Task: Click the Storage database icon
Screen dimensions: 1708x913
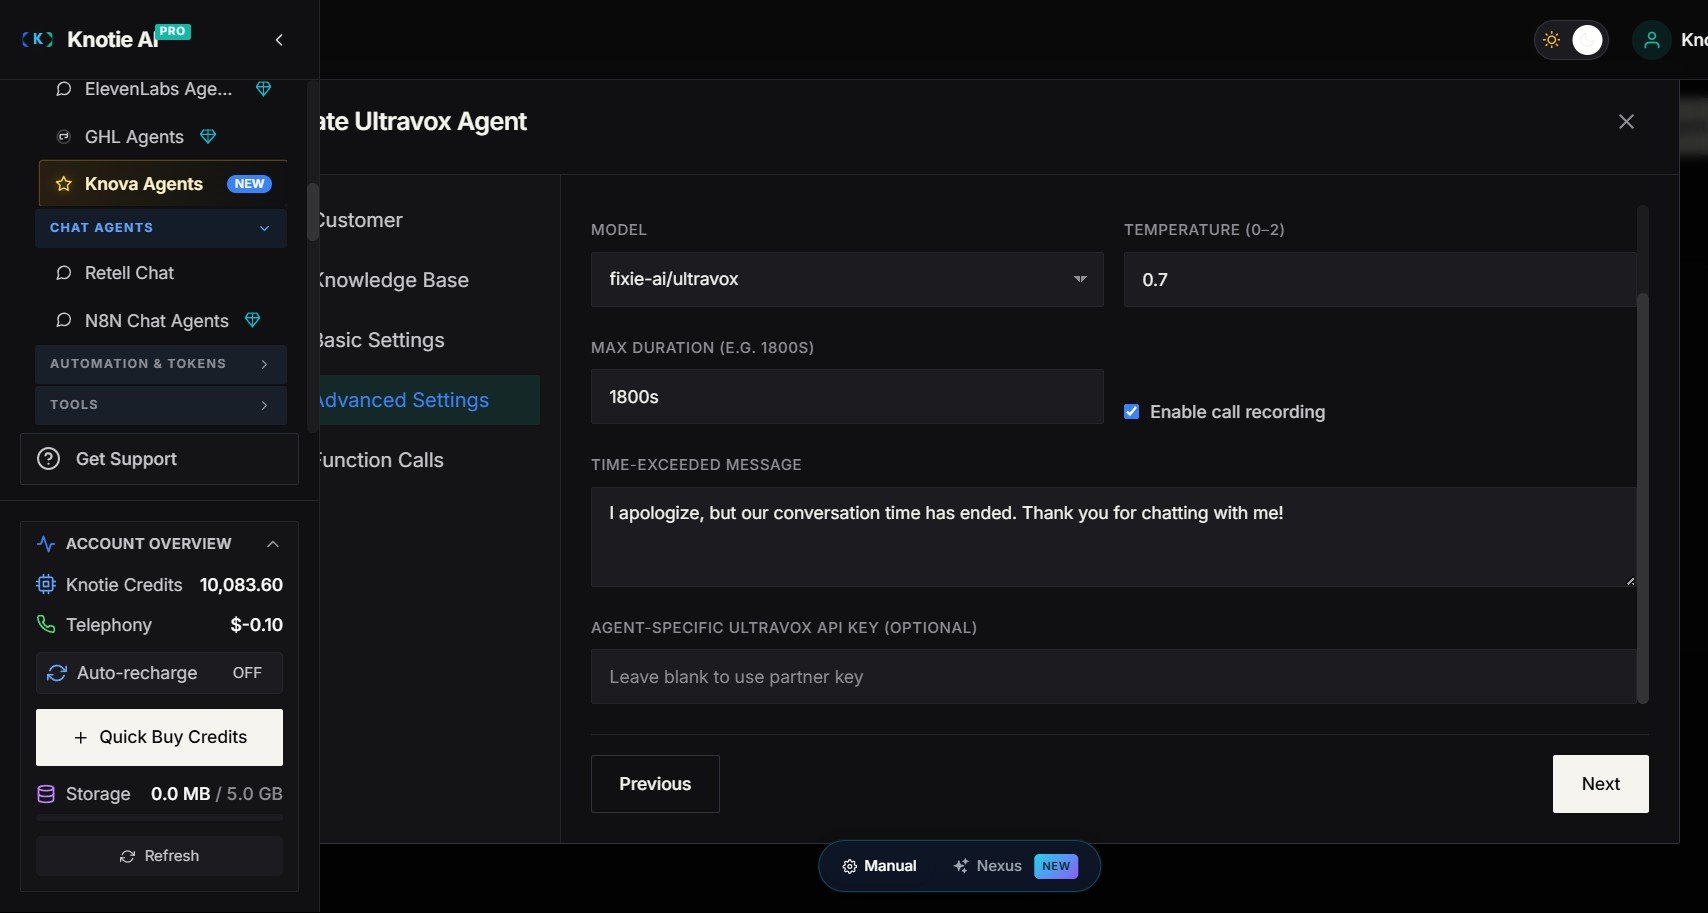Action: pyautogui.click(x=46, y=794)
